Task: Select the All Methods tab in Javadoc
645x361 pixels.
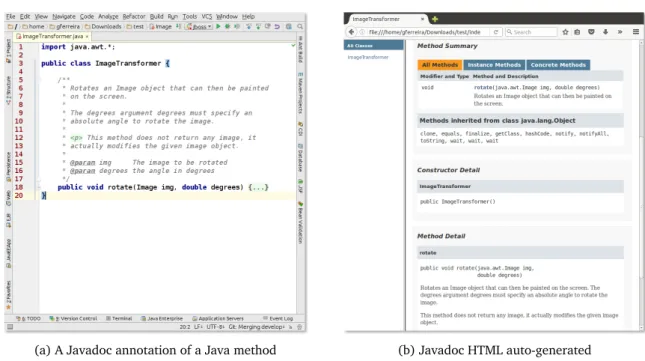Action: [439, 65]
